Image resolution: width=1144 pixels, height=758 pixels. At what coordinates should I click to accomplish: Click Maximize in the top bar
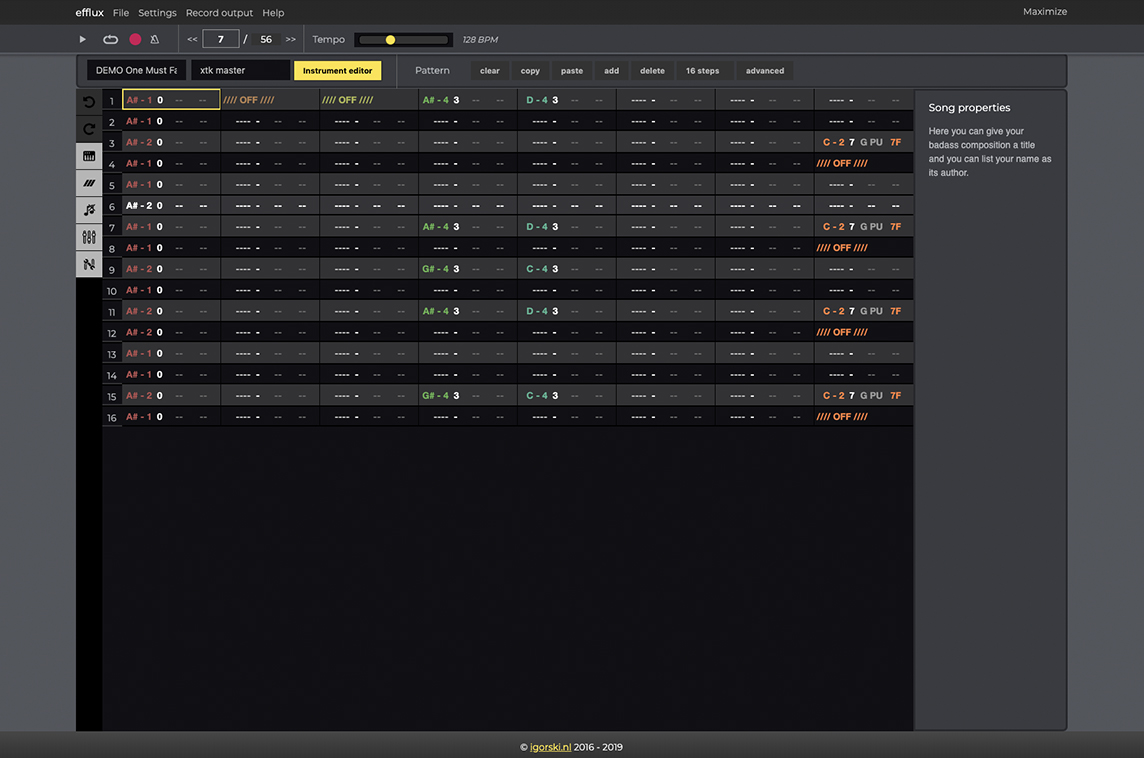click(x=1045, y=12)
